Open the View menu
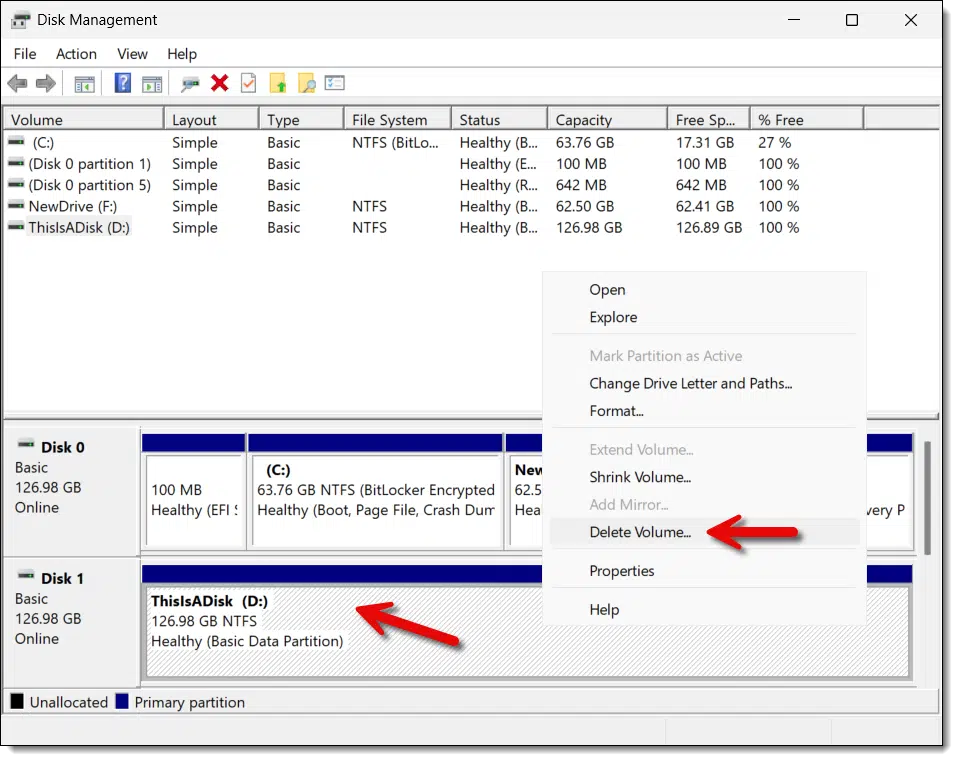 pyautogui.click(x=133, y=54)
